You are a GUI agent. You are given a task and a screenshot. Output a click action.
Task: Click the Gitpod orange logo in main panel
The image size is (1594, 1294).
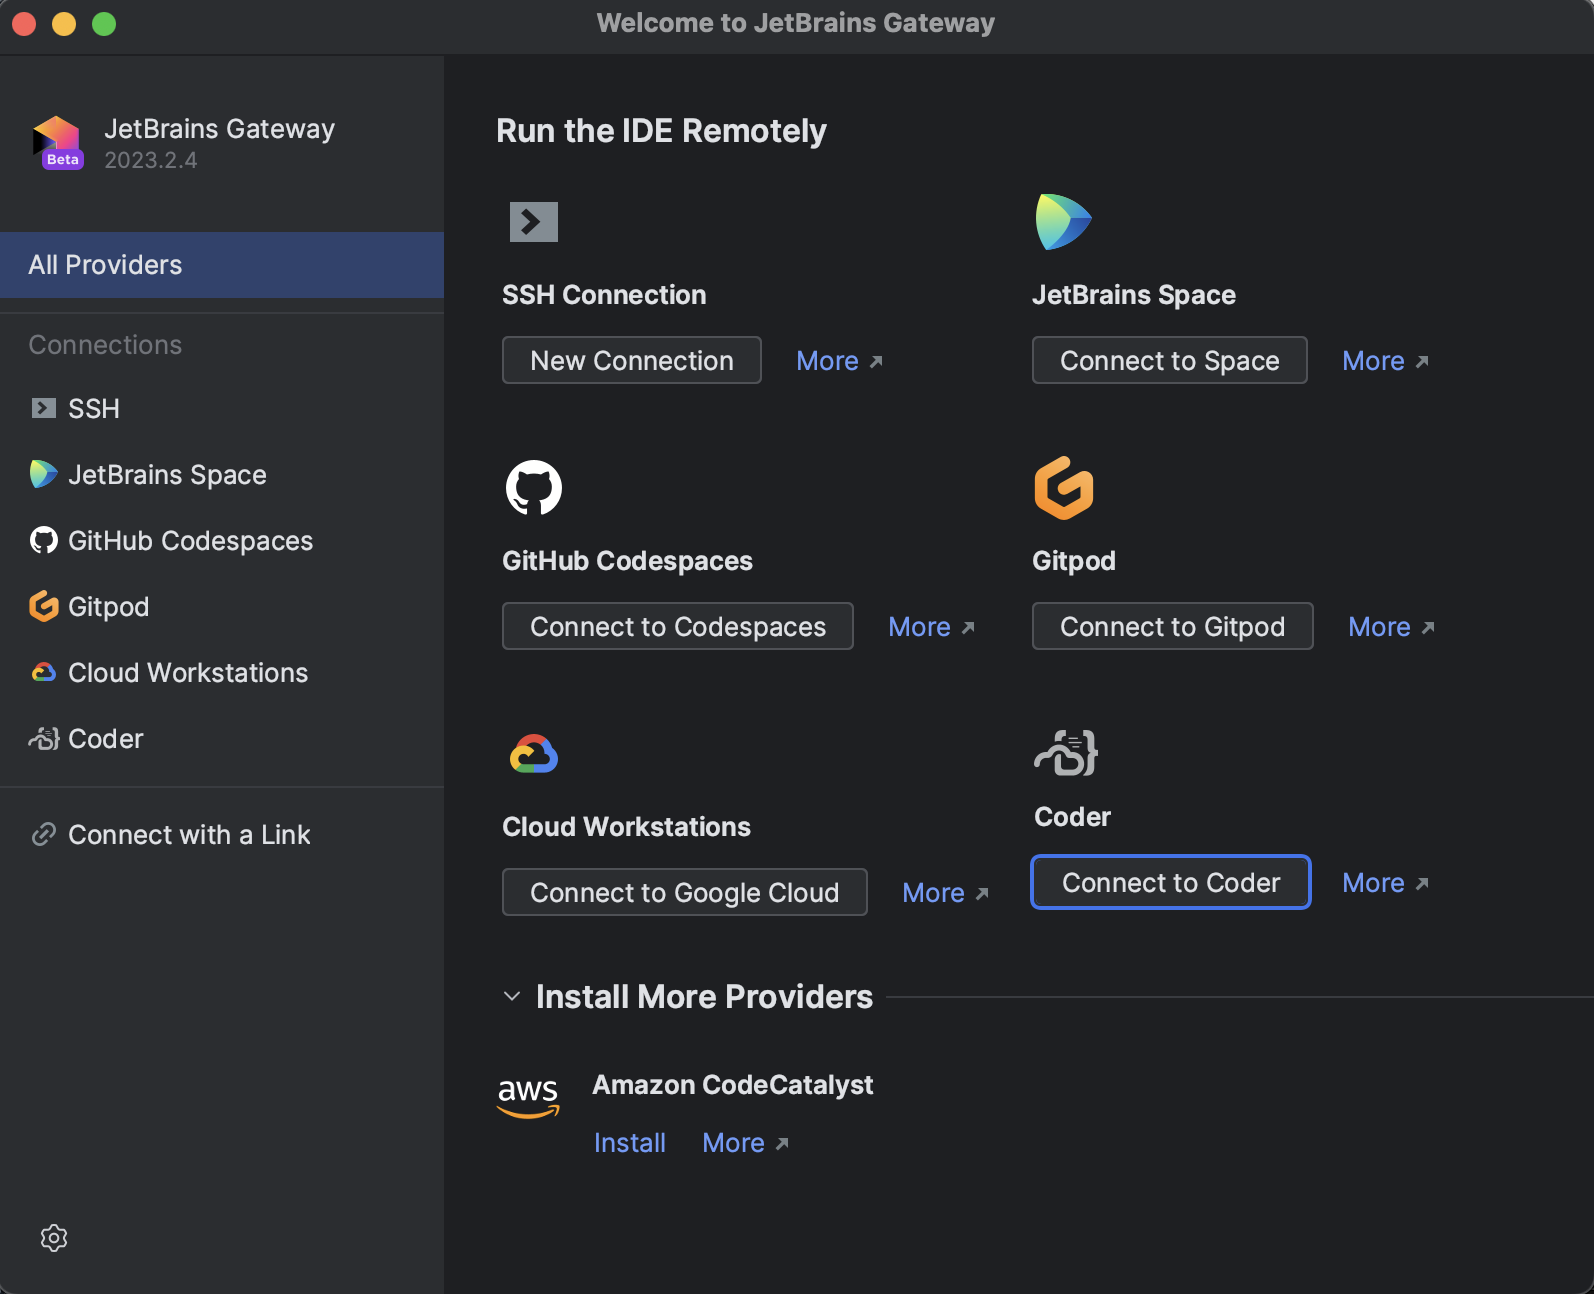[1063, 488]
